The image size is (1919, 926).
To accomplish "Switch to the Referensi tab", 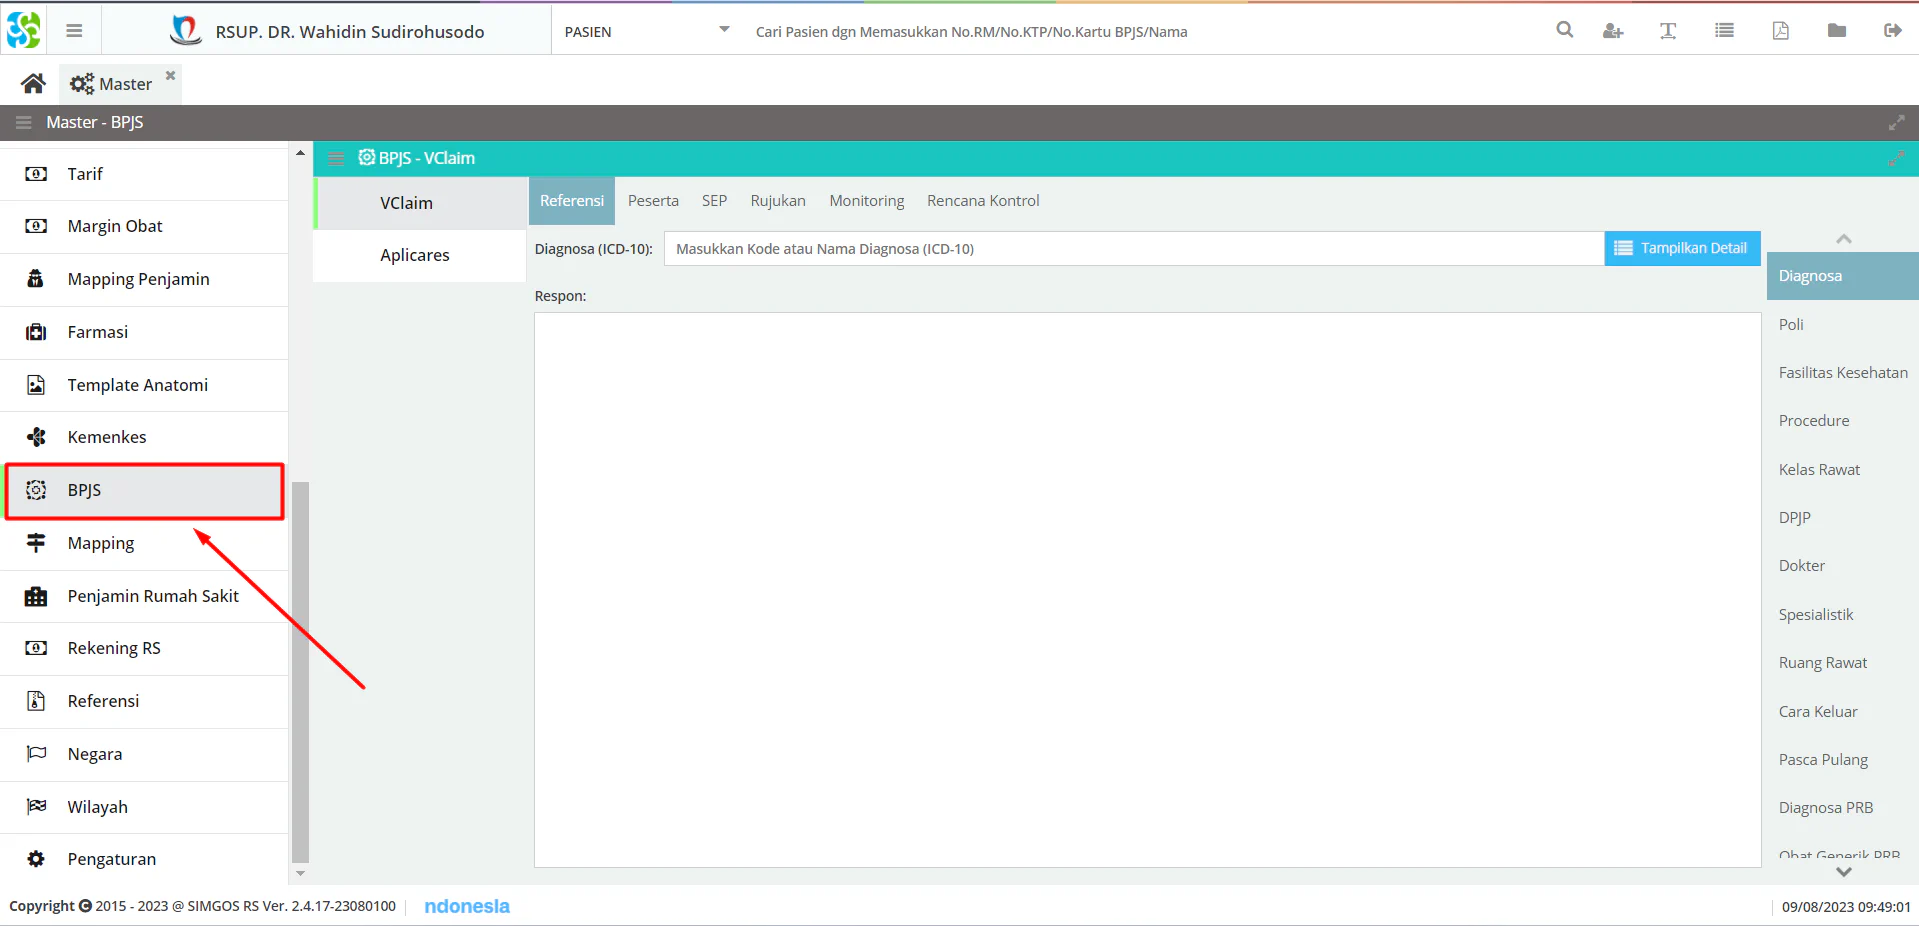I will click(x=572, y=201).
